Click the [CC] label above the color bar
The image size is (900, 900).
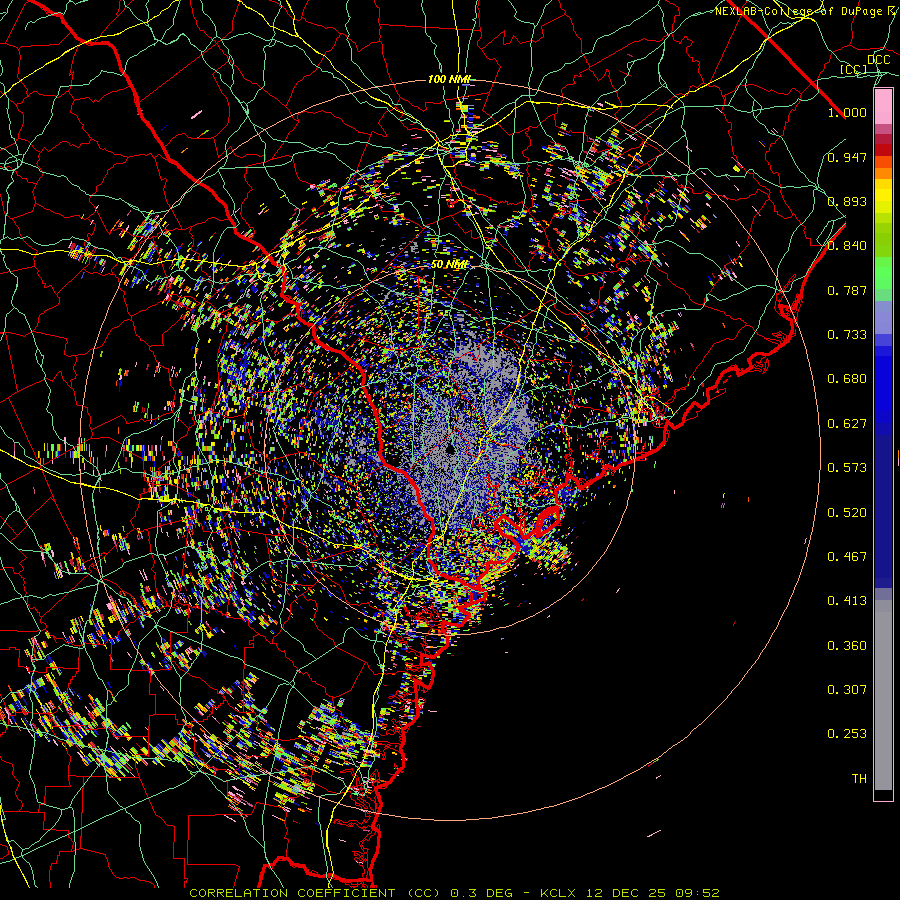[x=854, y=69]
